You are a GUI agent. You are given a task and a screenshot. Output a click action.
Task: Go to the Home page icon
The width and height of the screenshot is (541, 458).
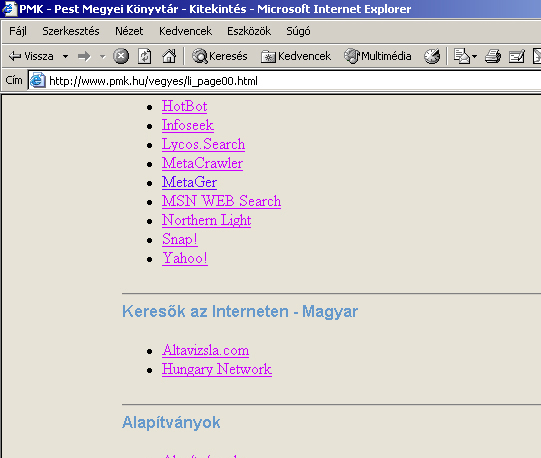coord(169,56)
